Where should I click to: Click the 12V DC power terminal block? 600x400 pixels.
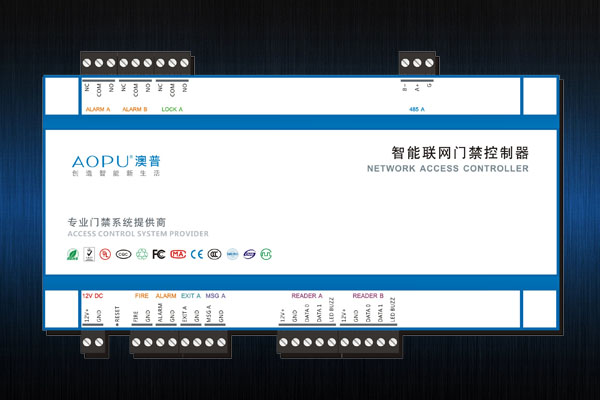[93, 342]
